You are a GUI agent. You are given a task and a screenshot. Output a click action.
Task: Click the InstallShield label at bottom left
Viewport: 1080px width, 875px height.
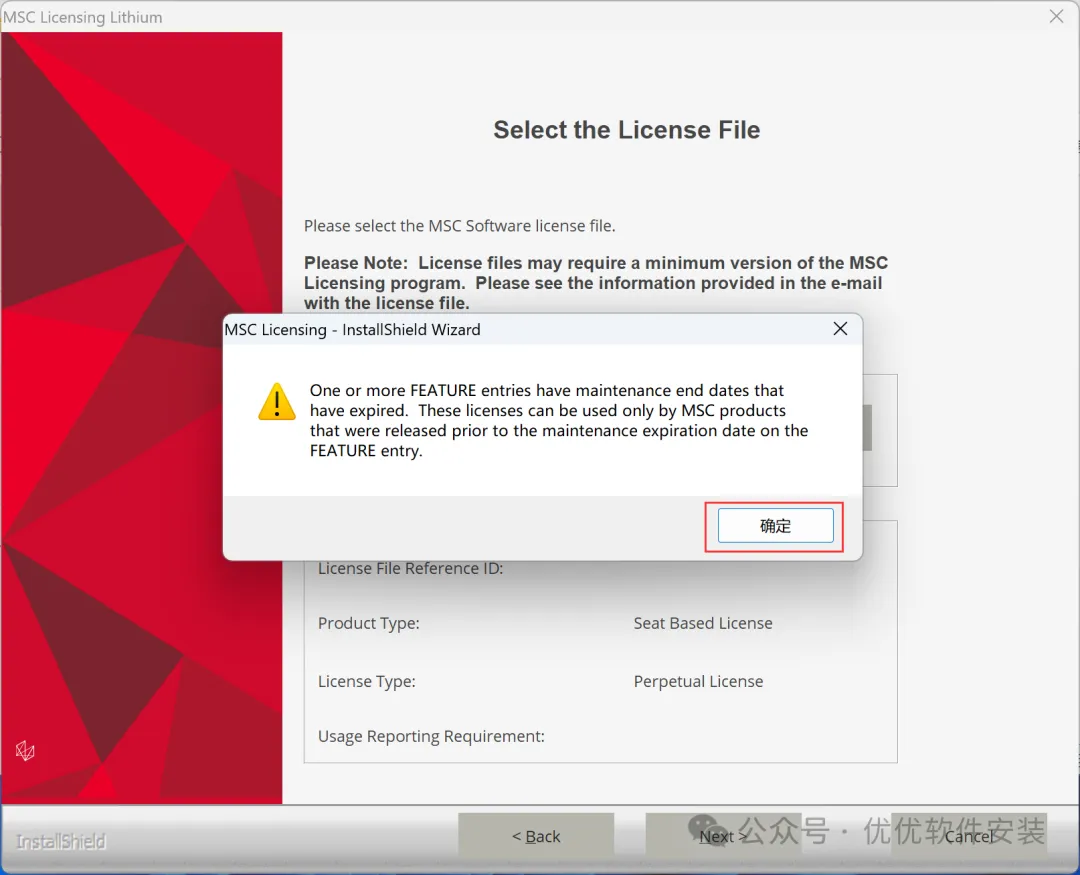[61, 841]
